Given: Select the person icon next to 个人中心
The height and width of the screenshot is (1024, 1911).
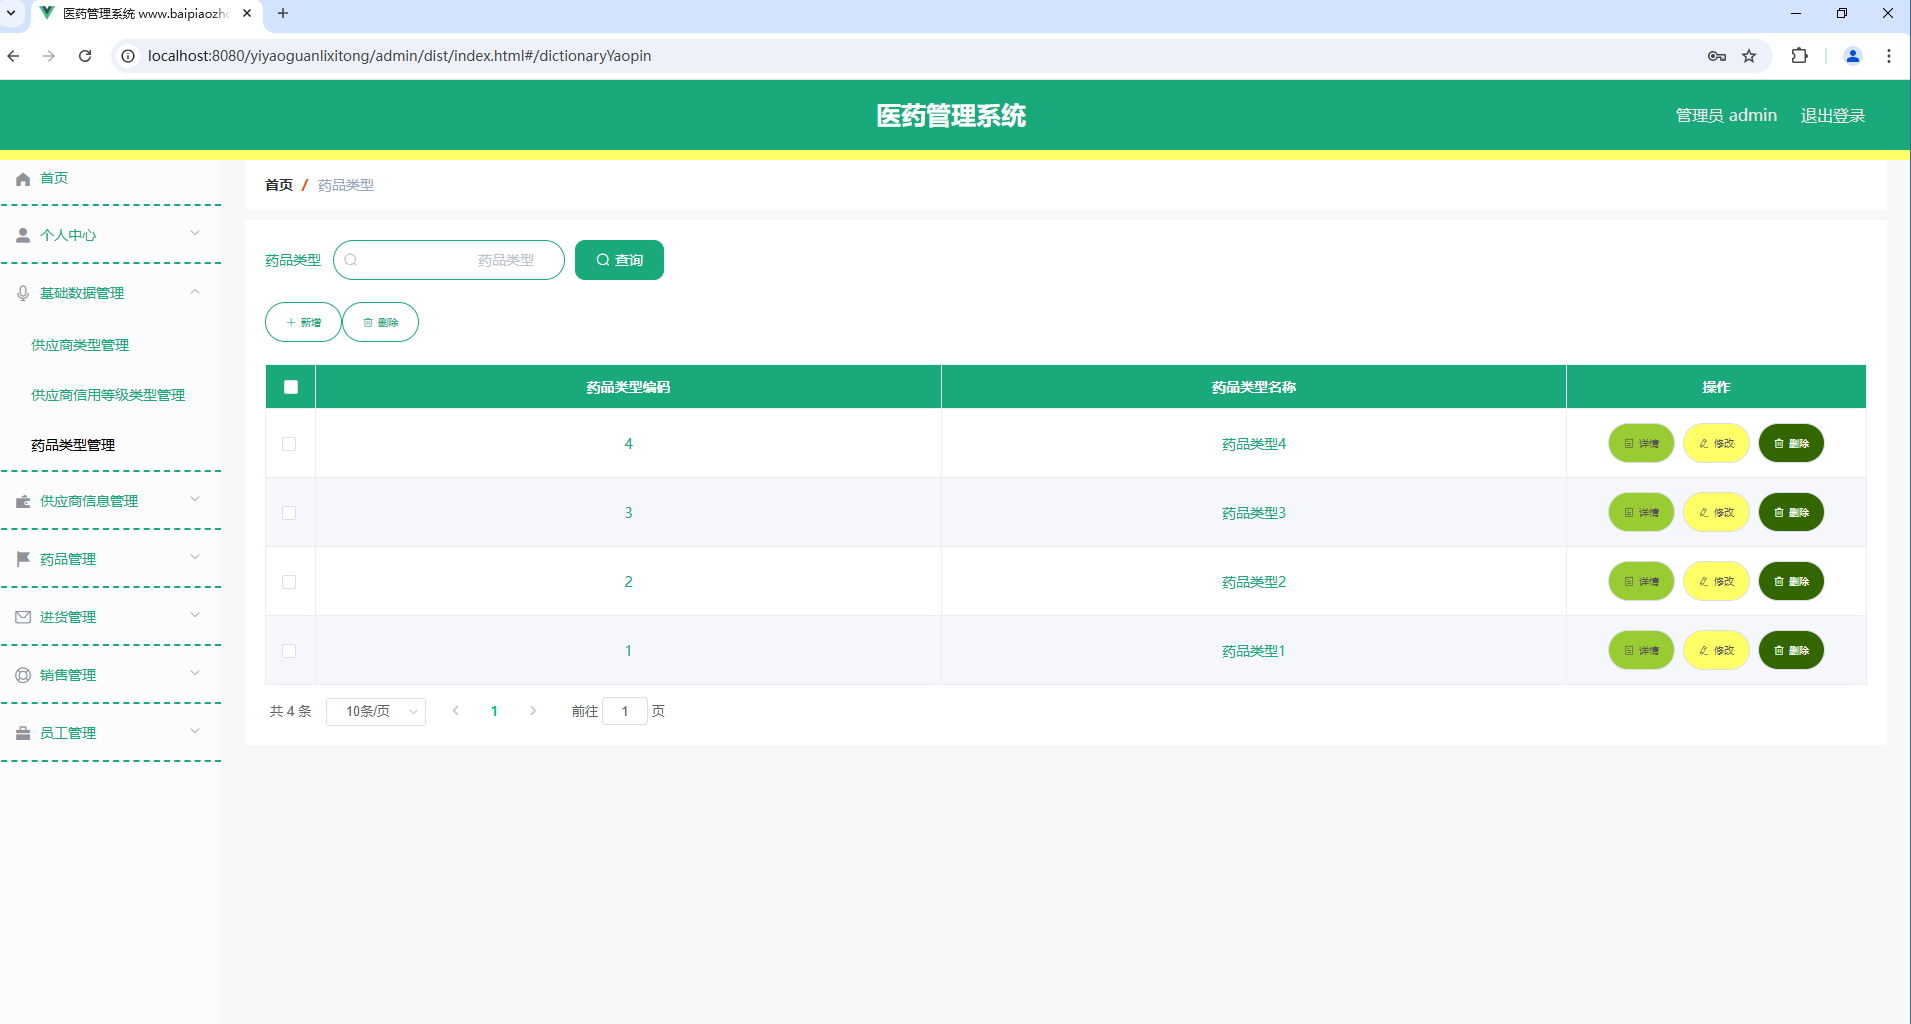Looking at the screenshot, I should 22,234.
